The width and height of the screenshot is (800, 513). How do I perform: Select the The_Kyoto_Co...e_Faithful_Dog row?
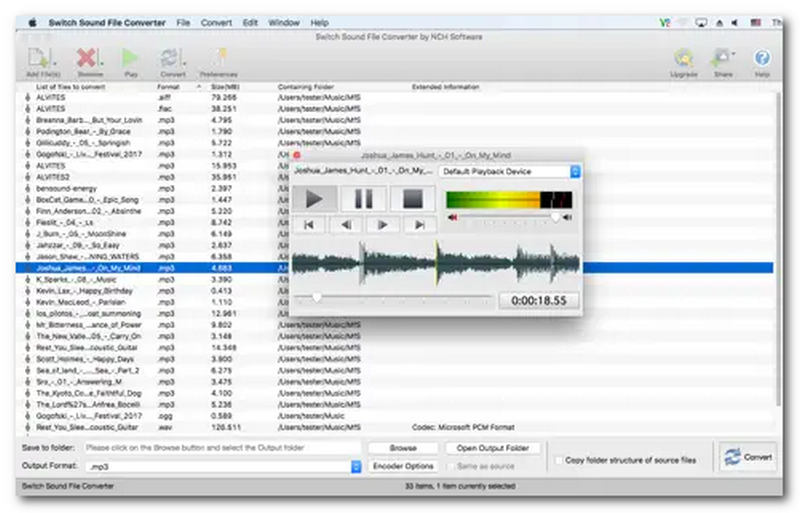tap(394, 393)
